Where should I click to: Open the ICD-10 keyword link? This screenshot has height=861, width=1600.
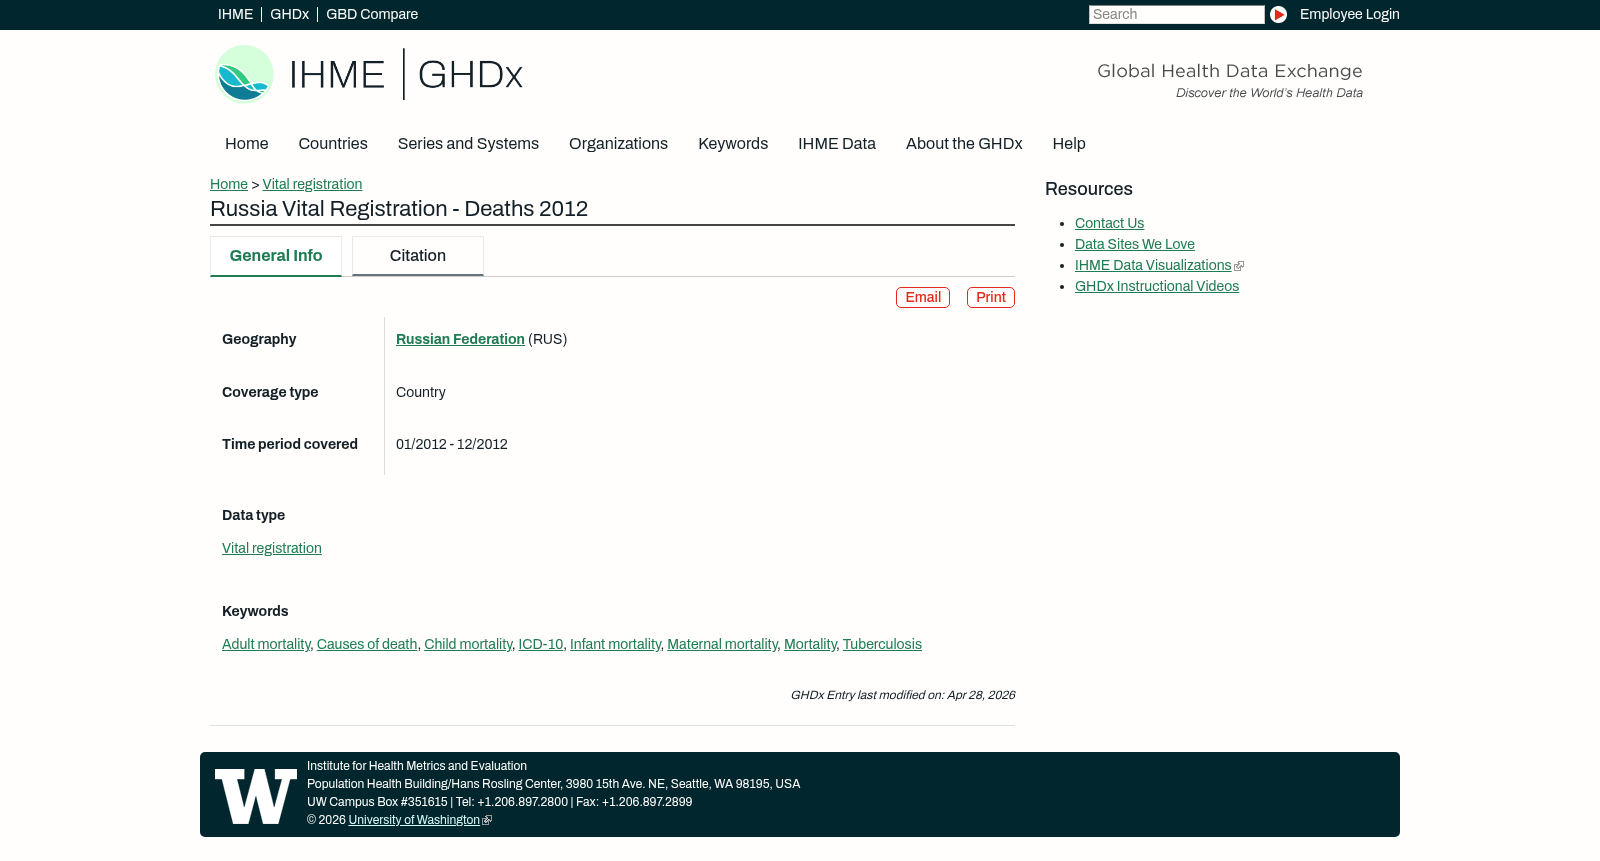click(x=541, y=644)
